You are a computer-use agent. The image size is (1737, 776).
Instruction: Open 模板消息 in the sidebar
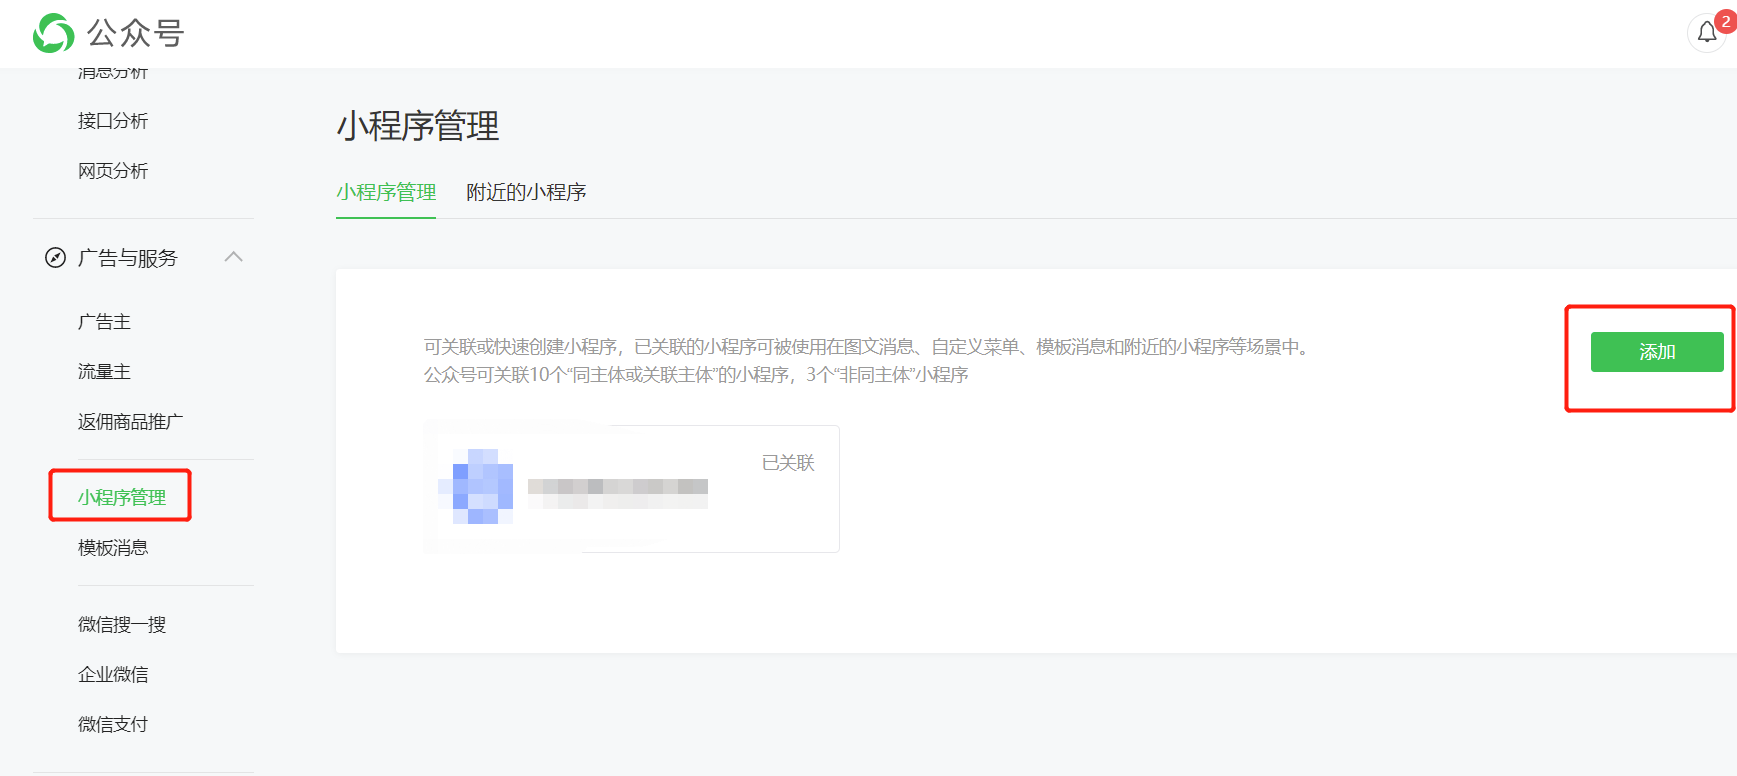point(113,548)
